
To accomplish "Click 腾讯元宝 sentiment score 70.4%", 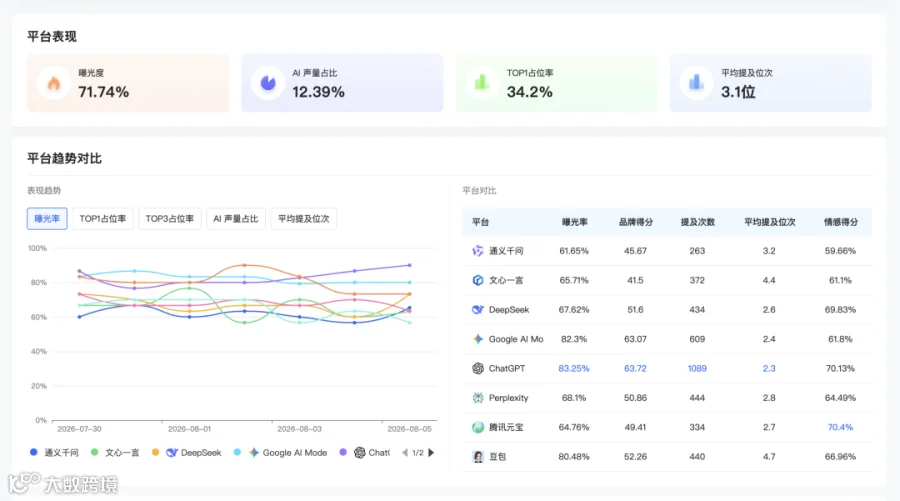I will click(x=840, y=427).
